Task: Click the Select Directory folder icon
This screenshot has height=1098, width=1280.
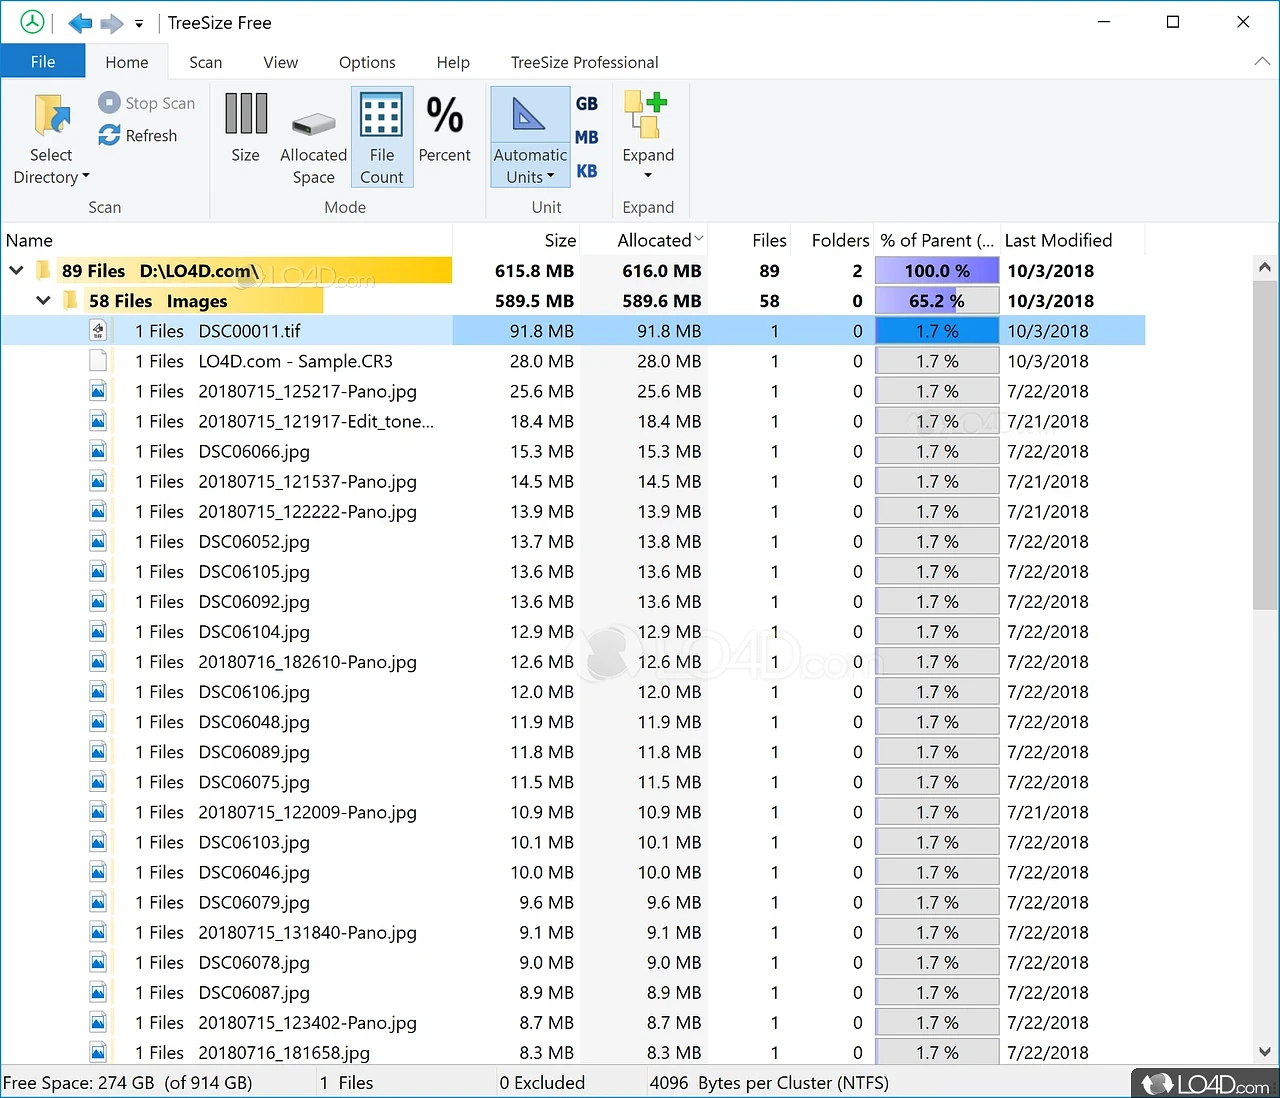Action: click(51, 116)
